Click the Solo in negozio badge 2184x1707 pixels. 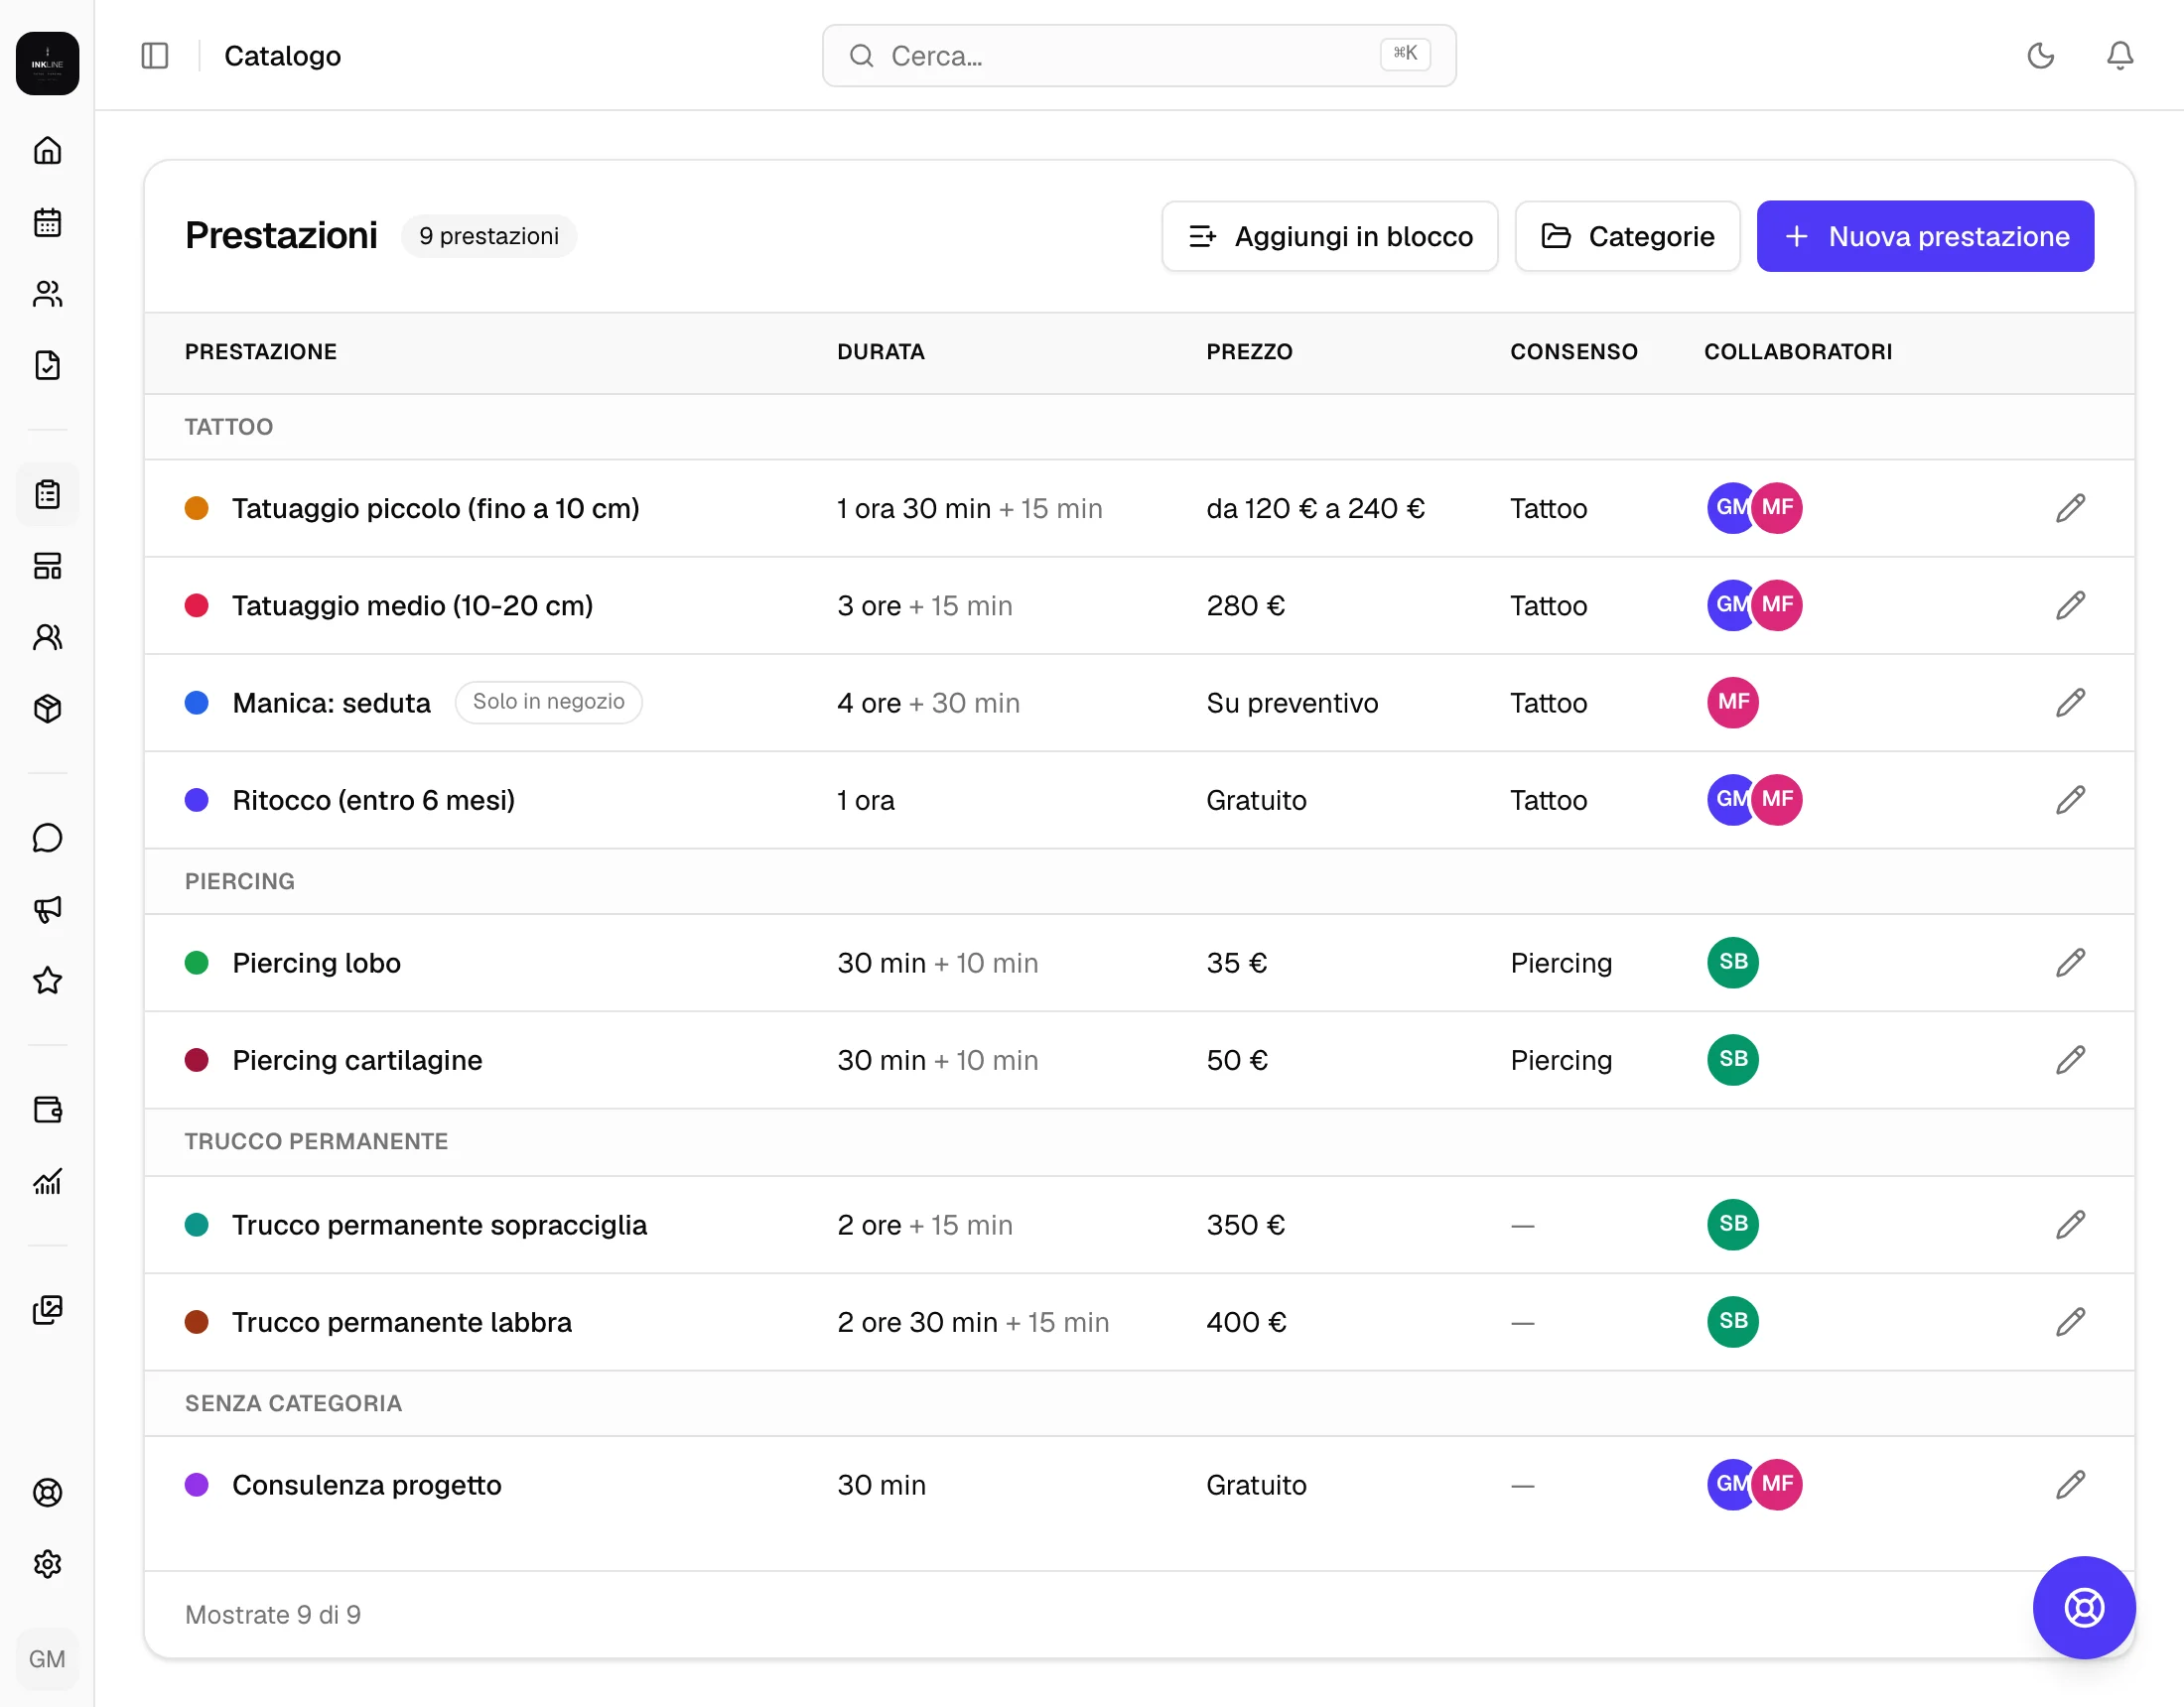548,702
